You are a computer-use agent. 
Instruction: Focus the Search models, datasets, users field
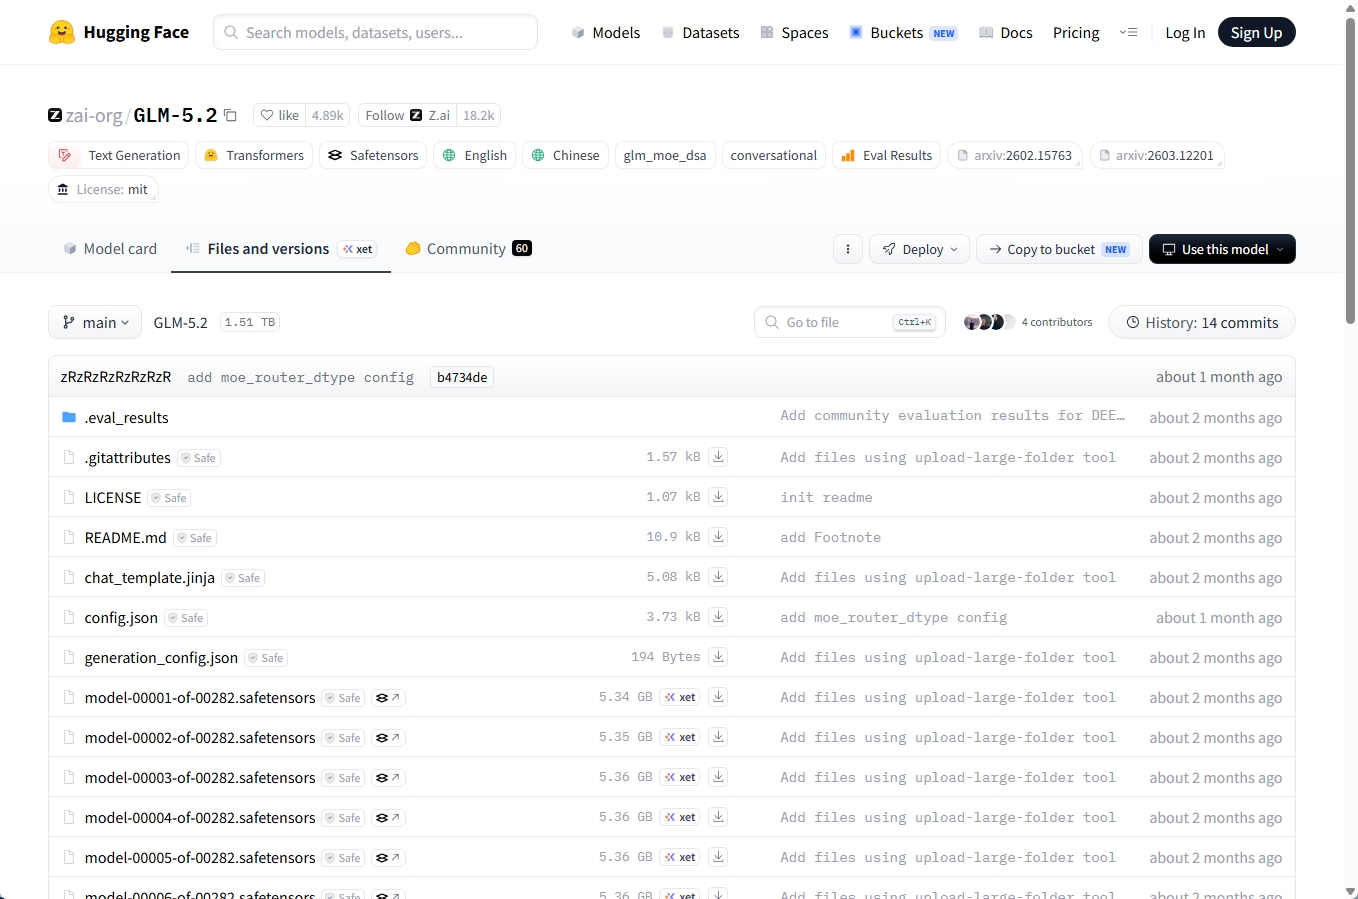click(x=375, y=32)
